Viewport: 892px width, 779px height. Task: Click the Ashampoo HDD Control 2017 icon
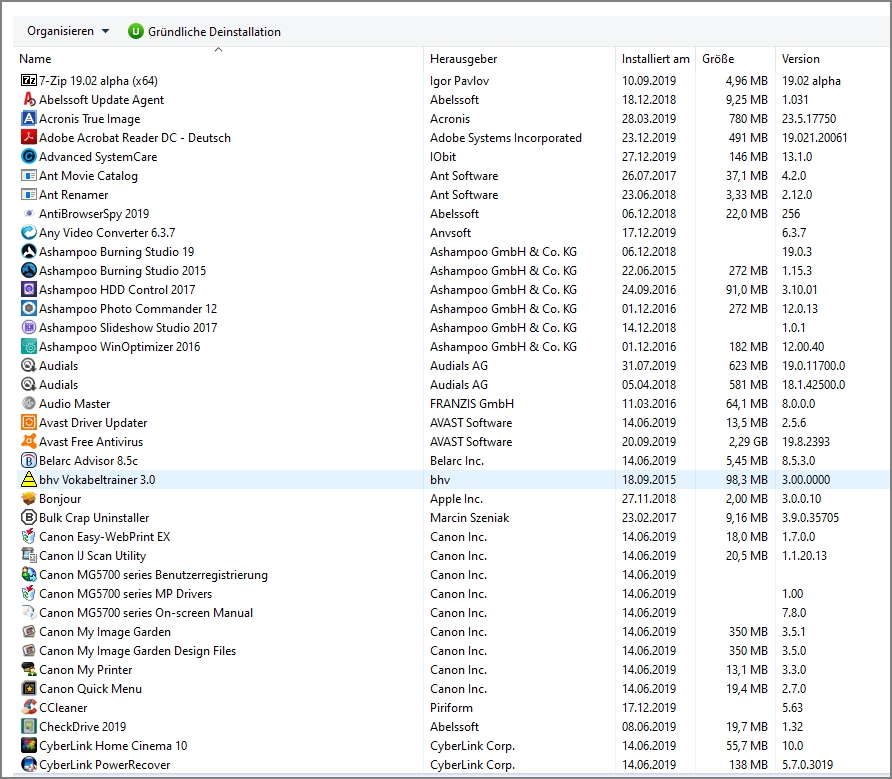[28, 290]
